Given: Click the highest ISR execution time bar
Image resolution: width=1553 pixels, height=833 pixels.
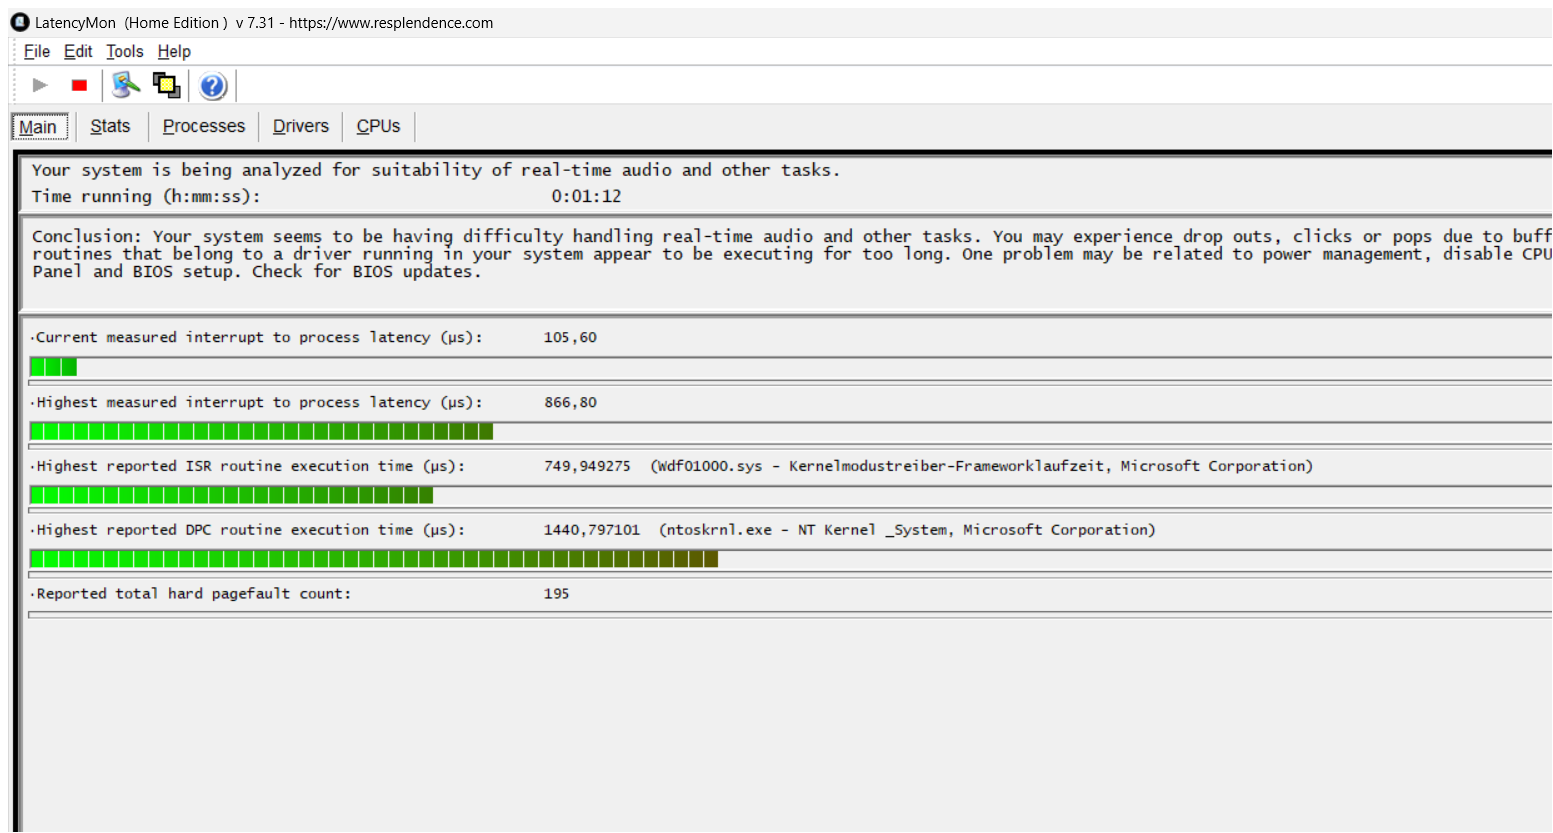Looking at the screenshot, I should click(x=232, y=495).
